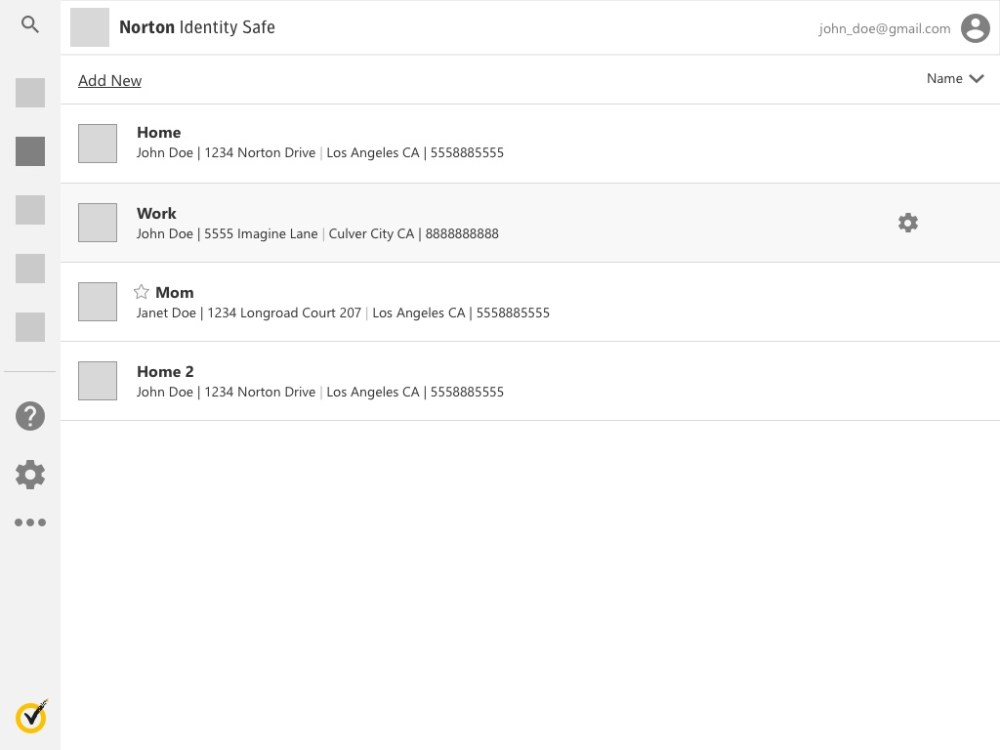Open settings gear in the sidebar

click(x=30, y=474)
